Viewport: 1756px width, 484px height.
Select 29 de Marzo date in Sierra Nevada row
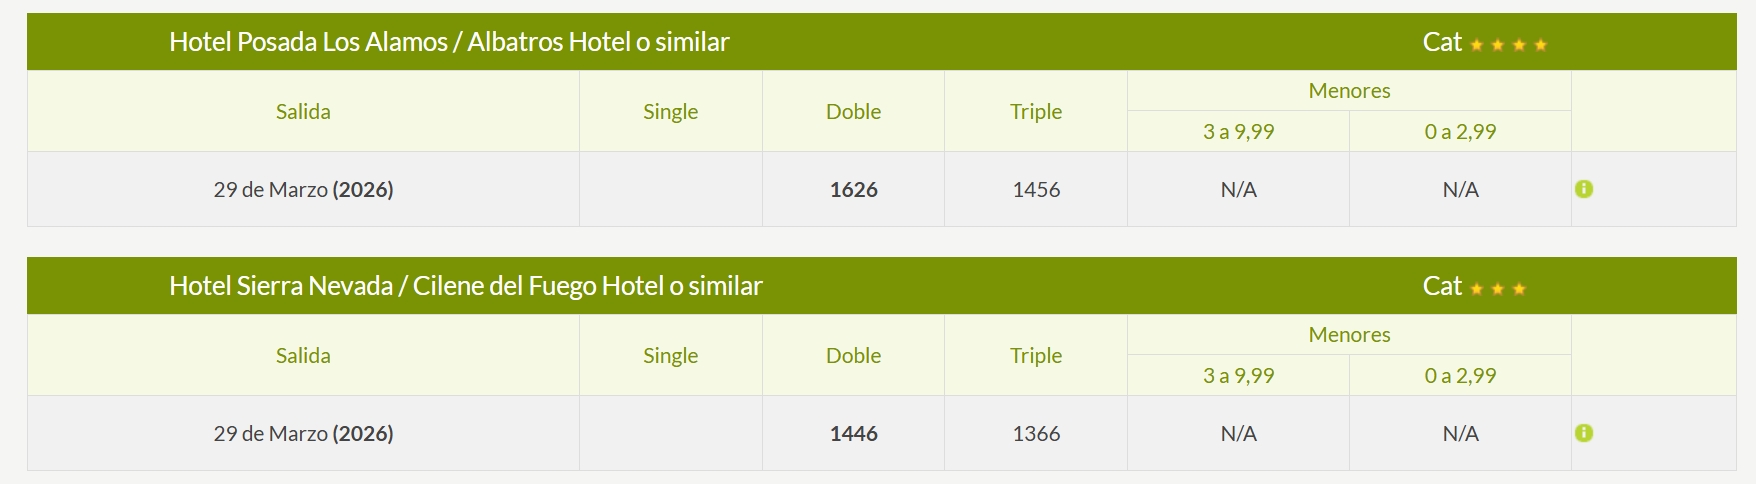pyautogui.click(x=303, y=433)
